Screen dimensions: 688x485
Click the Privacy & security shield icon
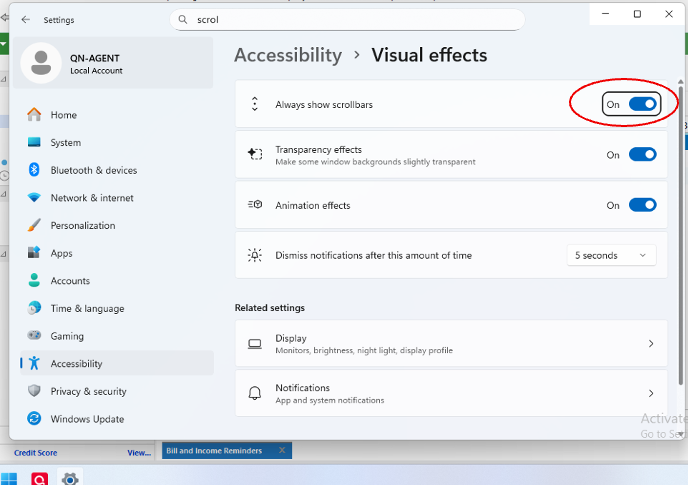(x=34, y=392)
